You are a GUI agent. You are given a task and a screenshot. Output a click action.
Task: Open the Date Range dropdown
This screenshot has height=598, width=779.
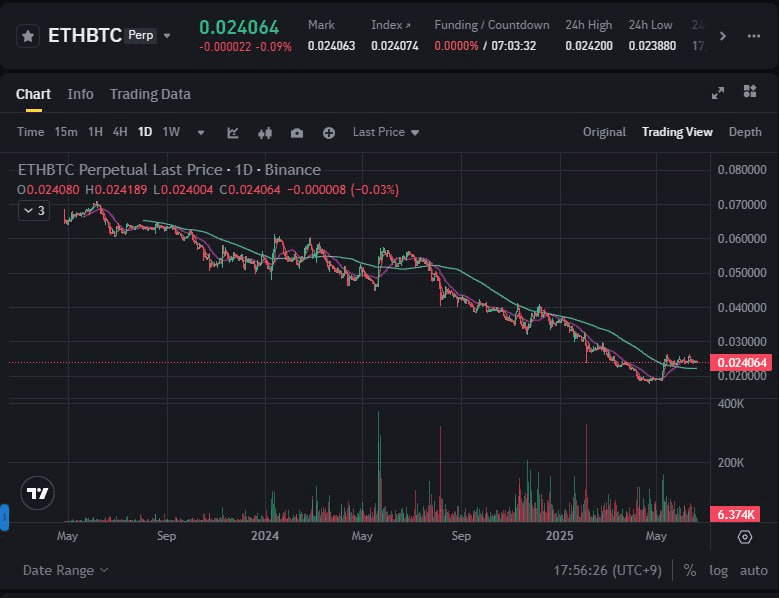point(65,570)
